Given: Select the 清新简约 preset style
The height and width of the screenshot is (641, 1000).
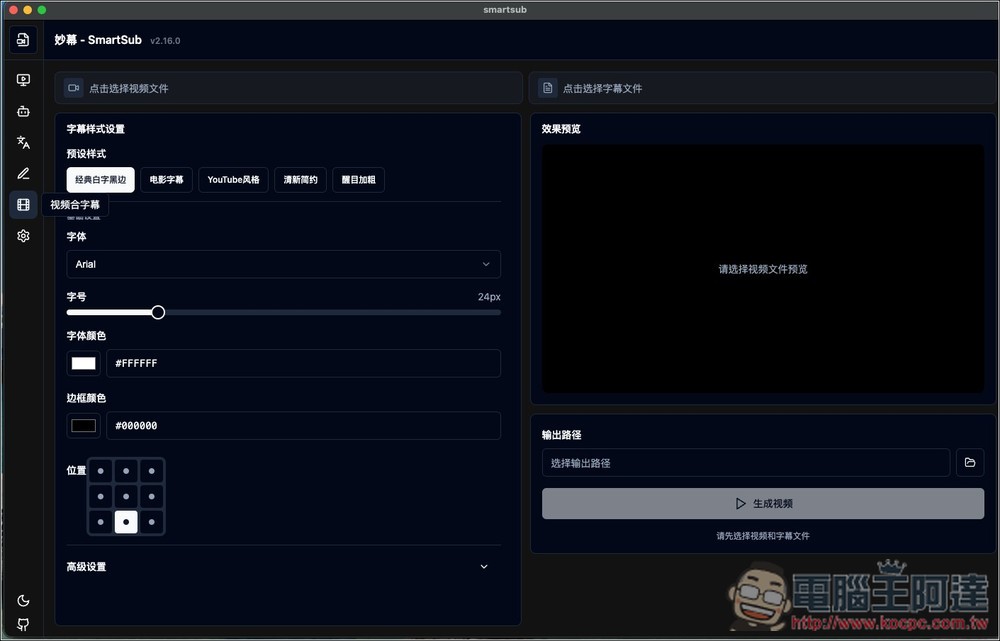Looking at the screenshot, I should (x=300, y=180).
